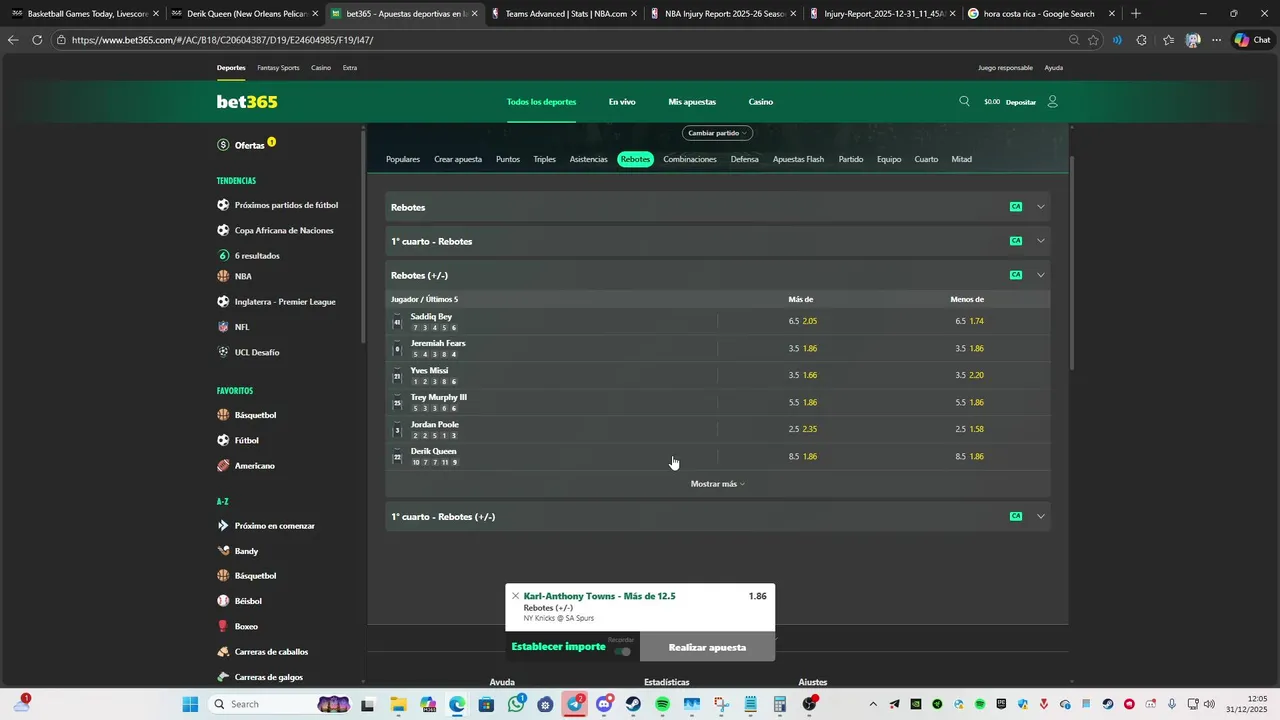
Task: Select the NFL football icon in Tendencias
Action: (223, 327)
